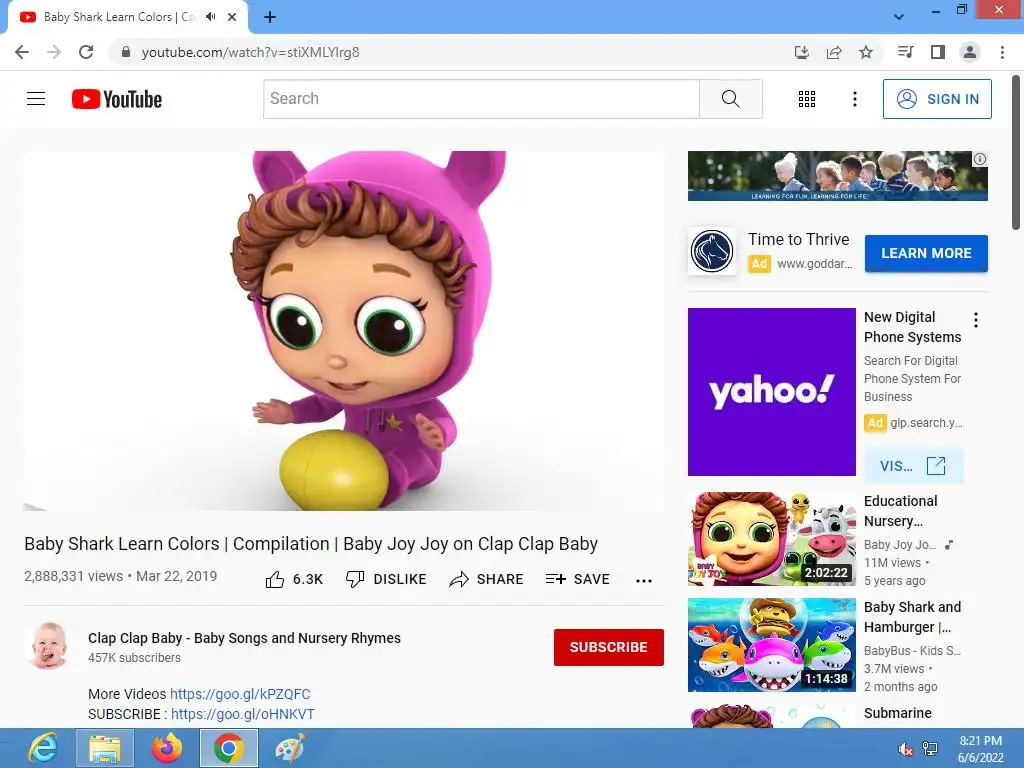
Task: Click the VISIT button on Yahoo ad
Action: [913, 466]
